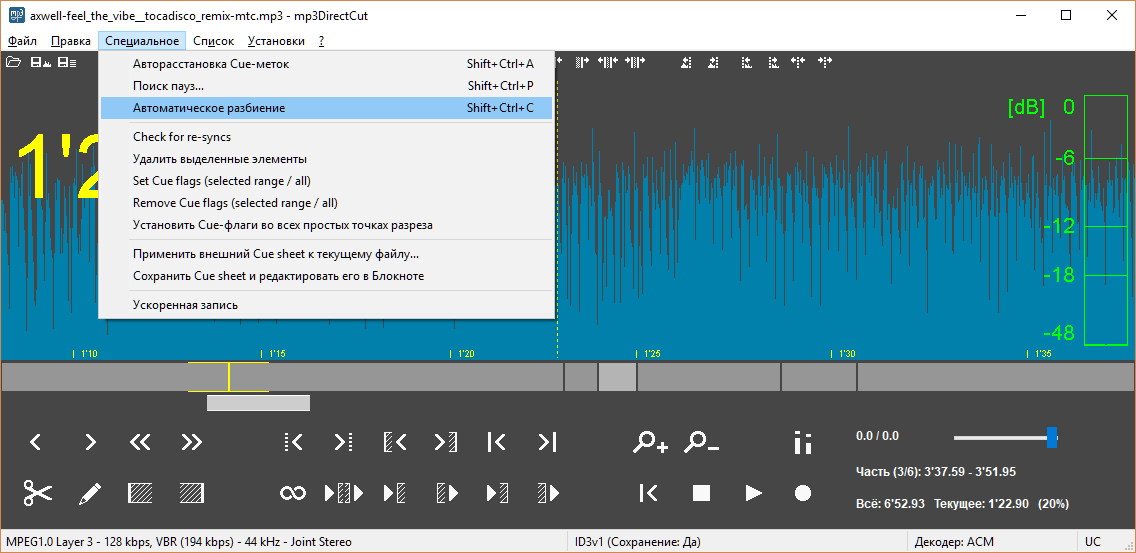
Task: Go to file start button beside the zoom icons
Action: 496,441
